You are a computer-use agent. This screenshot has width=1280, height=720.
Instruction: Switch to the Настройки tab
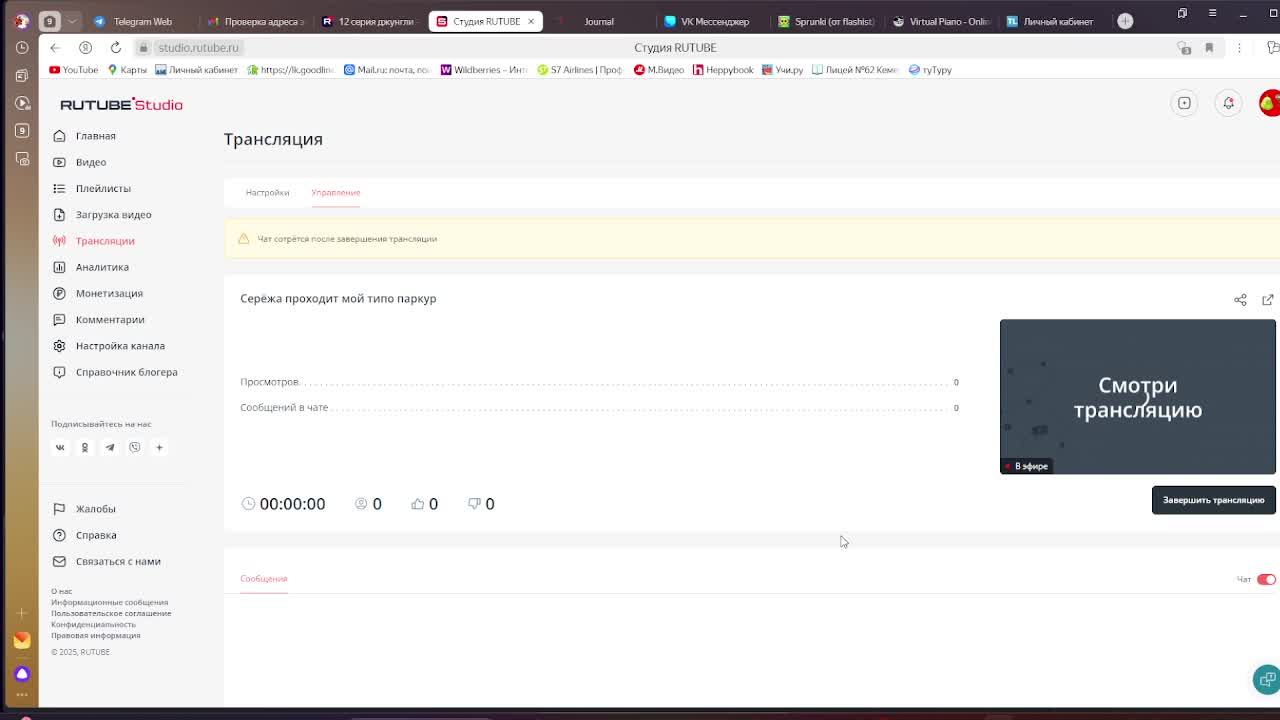click(x=267, y=192)
